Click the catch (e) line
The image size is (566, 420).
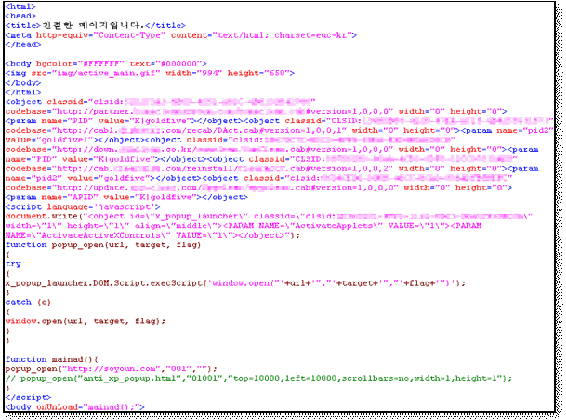click(x=28, y=302)
